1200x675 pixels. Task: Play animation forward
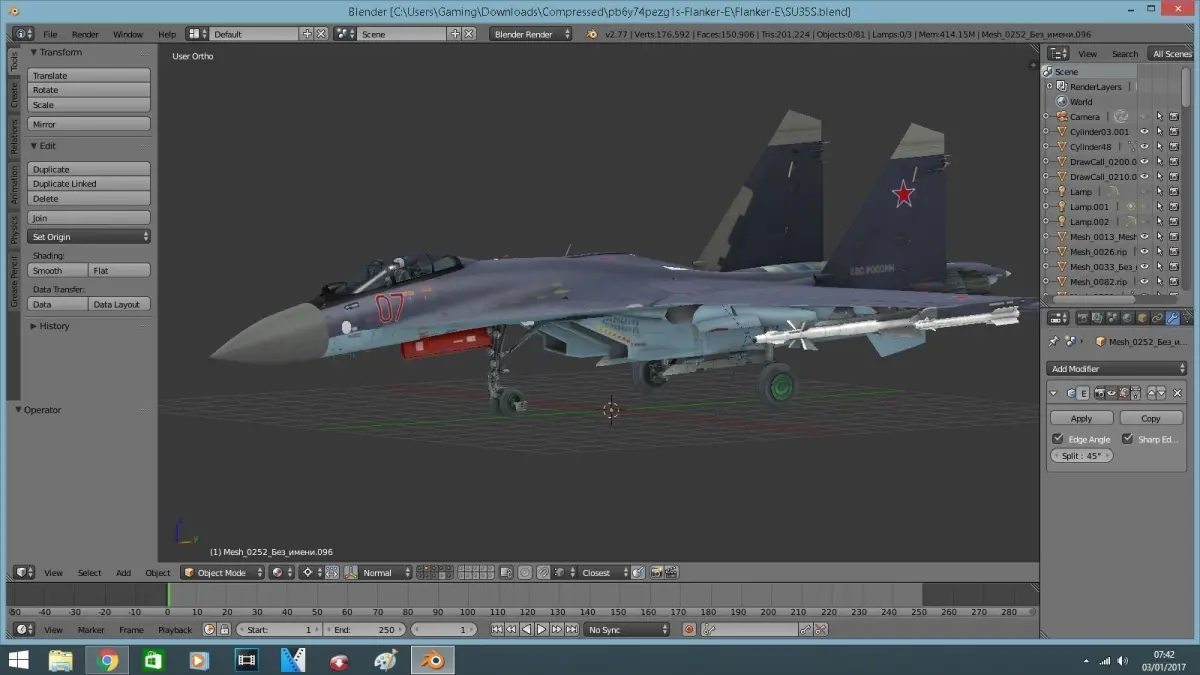[x=541, y=629]
